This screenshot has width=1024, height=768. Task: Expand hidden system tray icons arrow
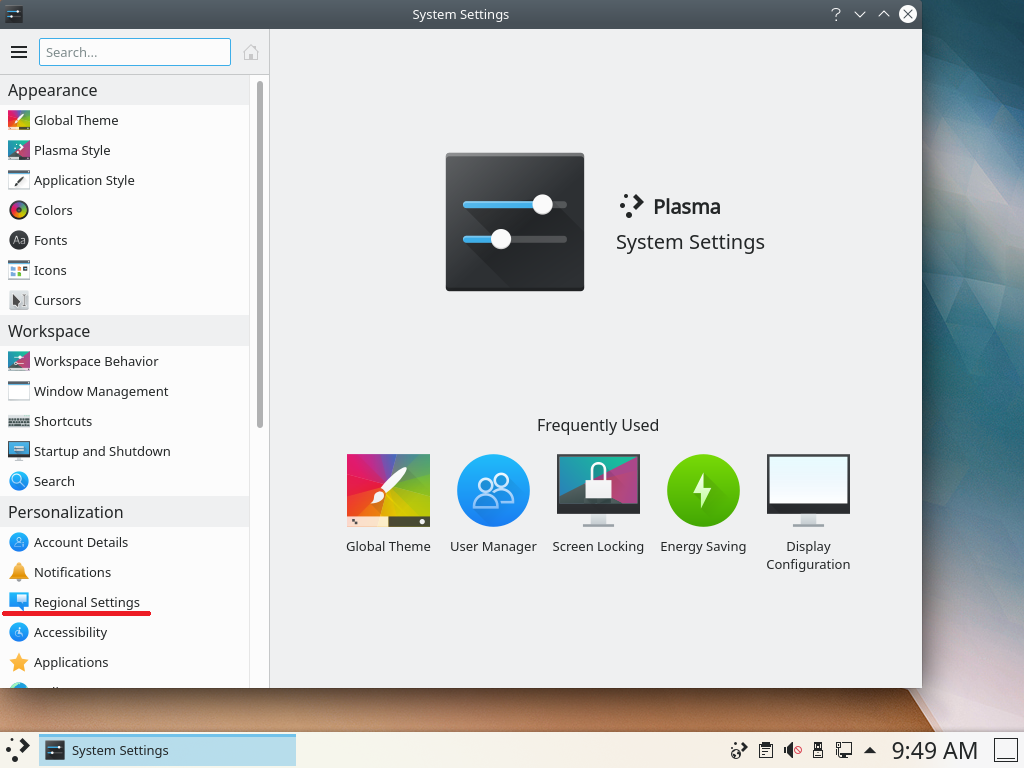coord(870,750)
